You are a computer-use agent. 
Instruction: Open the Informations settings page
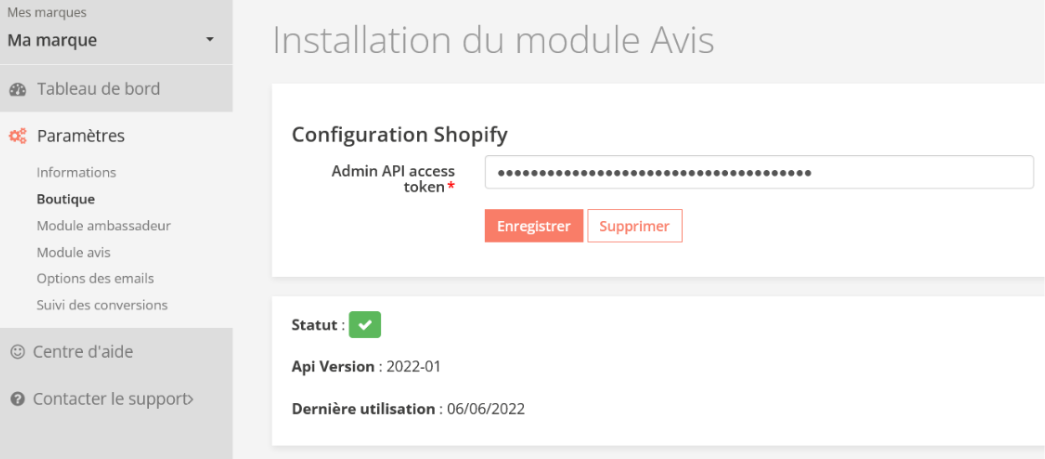[76, 172]
